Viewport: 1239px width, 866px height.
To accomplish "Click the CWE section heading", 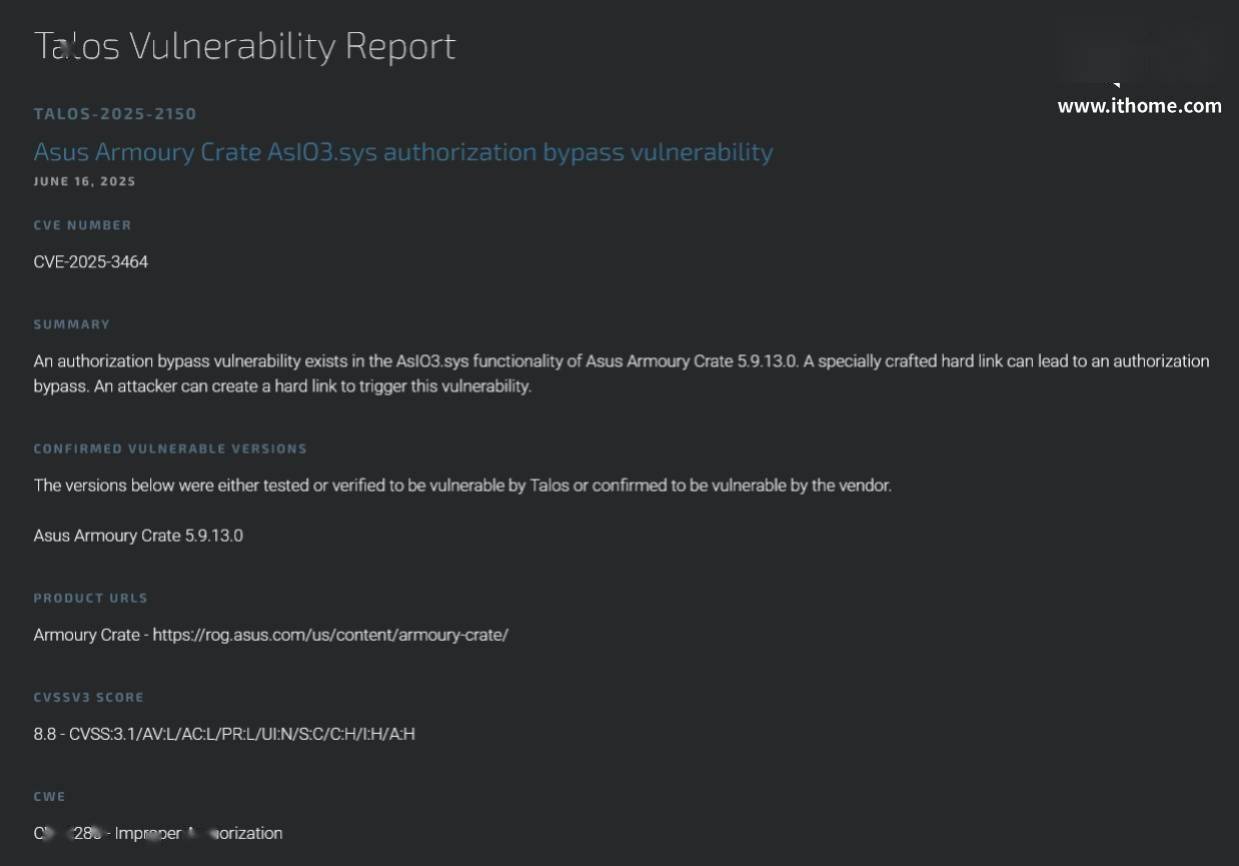I will tap(50, 797).
